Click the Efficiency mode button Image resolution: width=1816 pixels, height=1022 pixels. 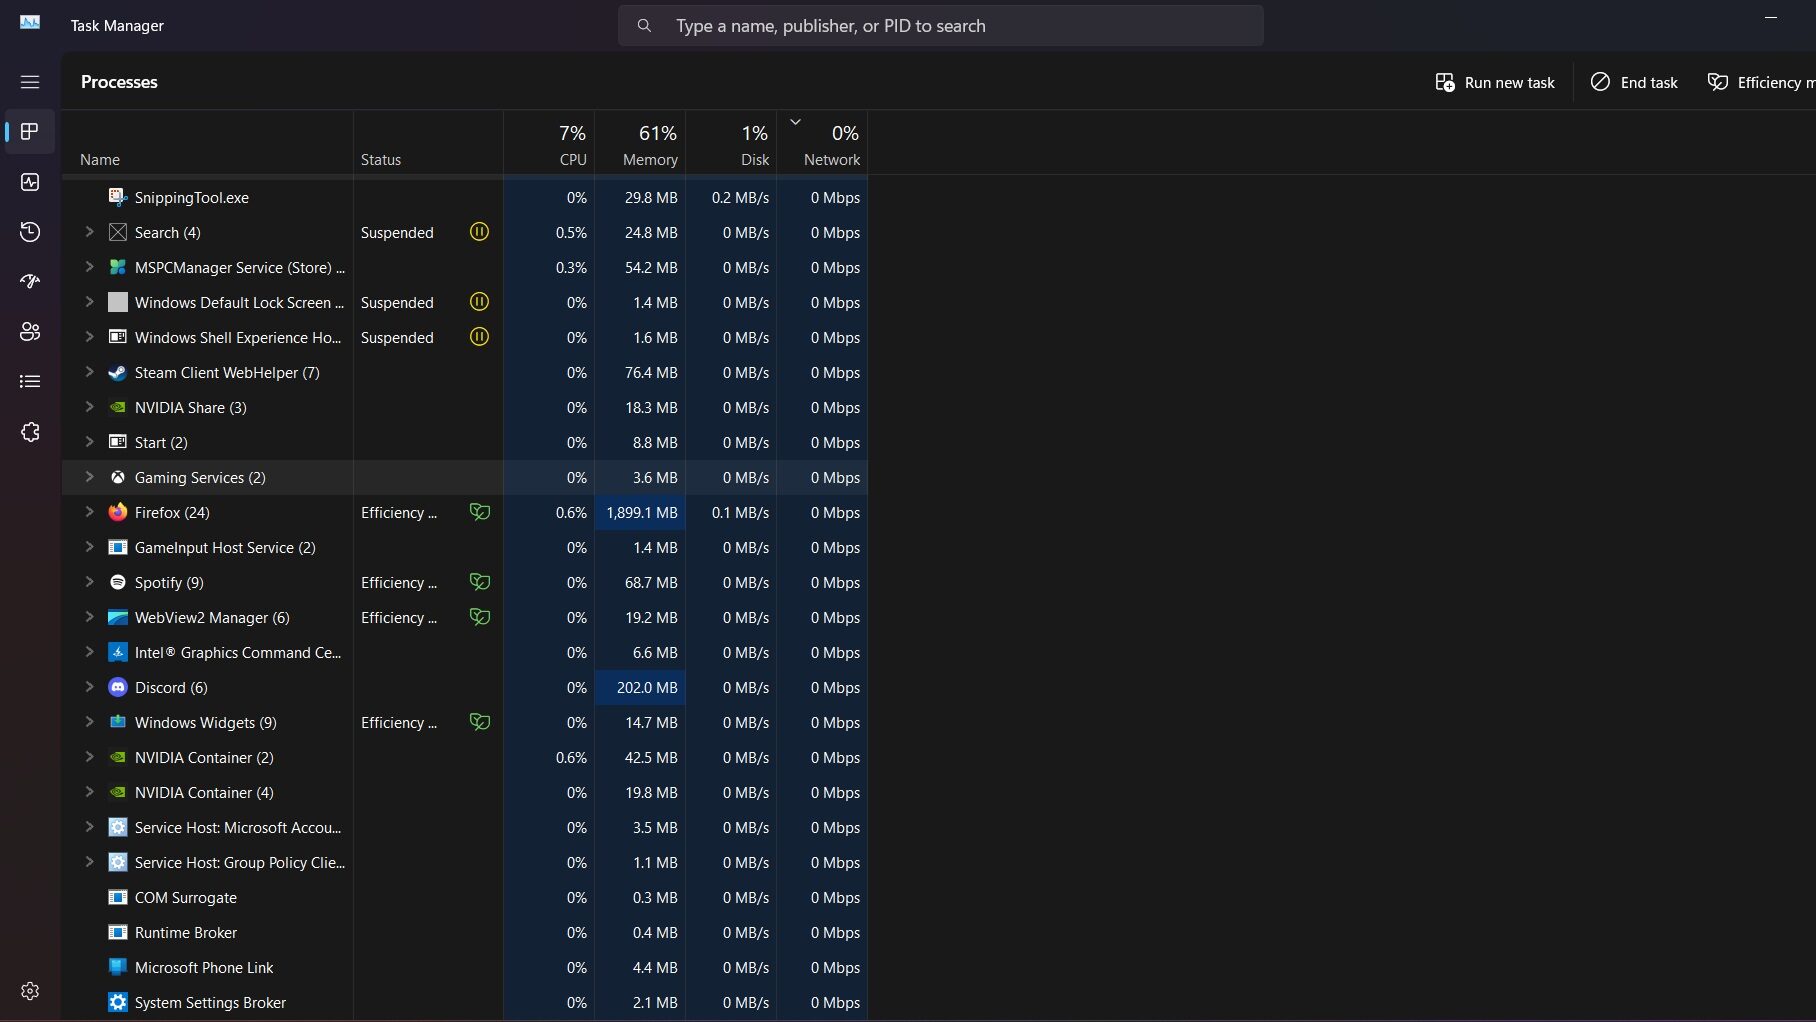point(1760,82)
